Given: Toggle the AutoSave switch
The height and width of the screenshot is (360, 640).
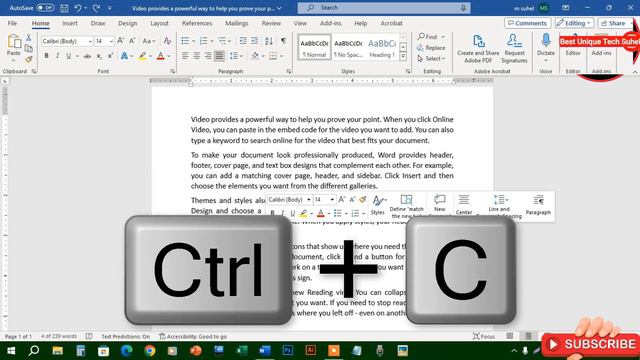Looking at the screenshot, I should [45, 8].
